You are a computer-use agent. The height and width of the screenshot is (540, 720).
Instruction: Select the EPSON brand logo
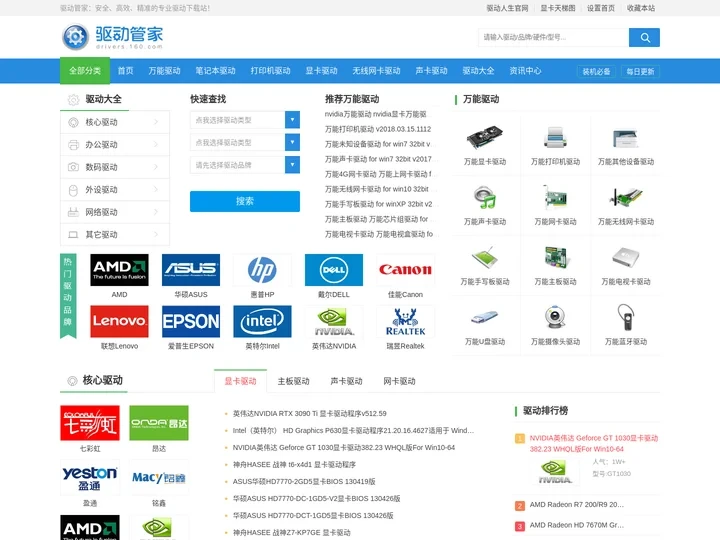(x=191, y=321)
